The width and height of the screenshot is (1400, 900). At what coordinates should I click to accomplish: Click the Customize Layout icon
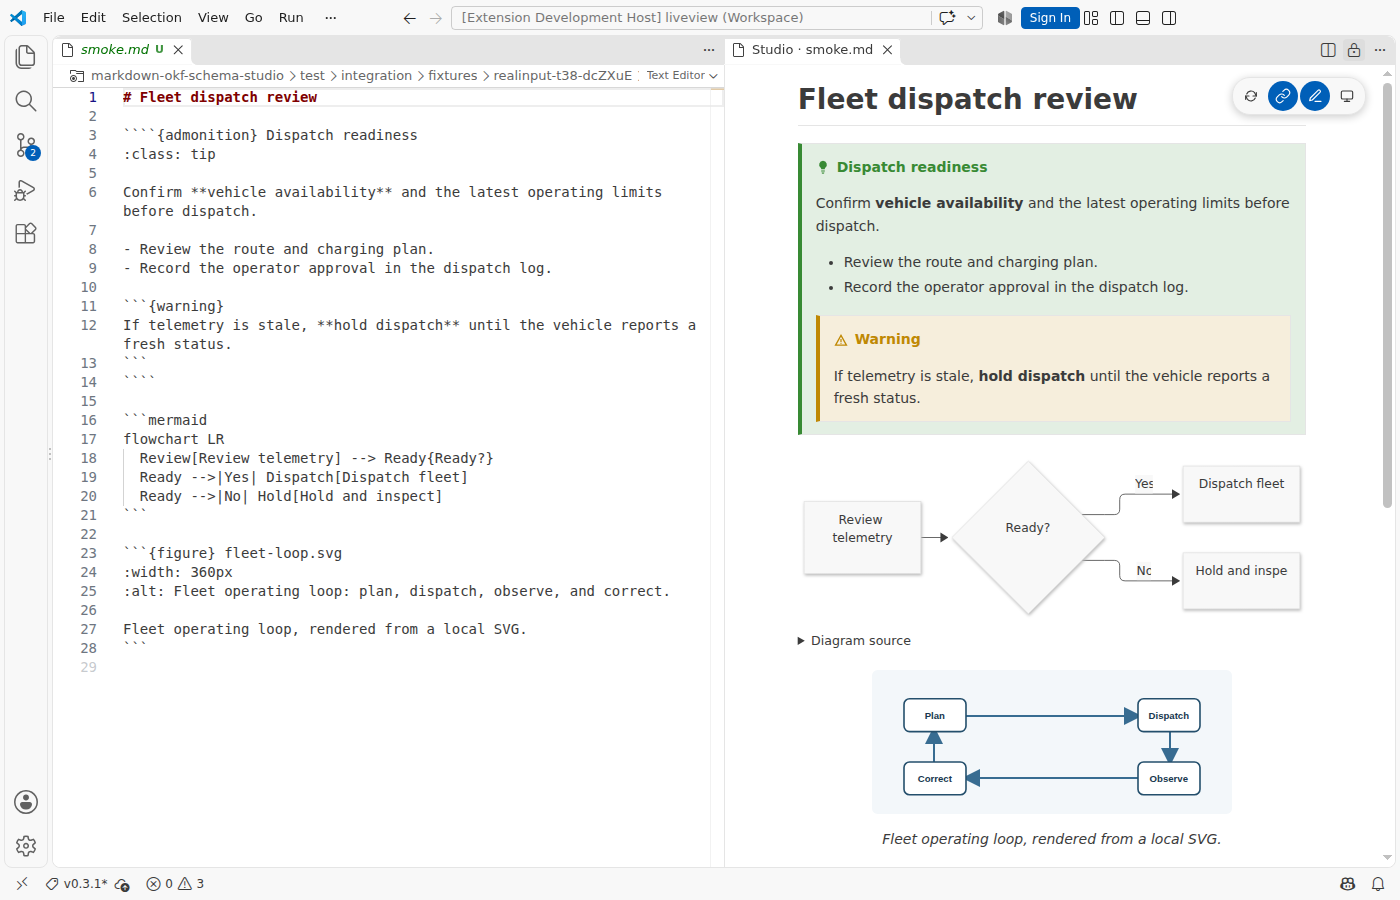coord(1091,18)
